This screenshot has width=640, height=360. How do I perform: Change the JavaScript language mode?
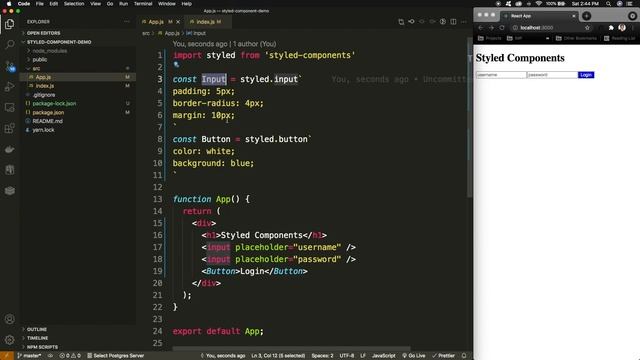pos(383,356)
